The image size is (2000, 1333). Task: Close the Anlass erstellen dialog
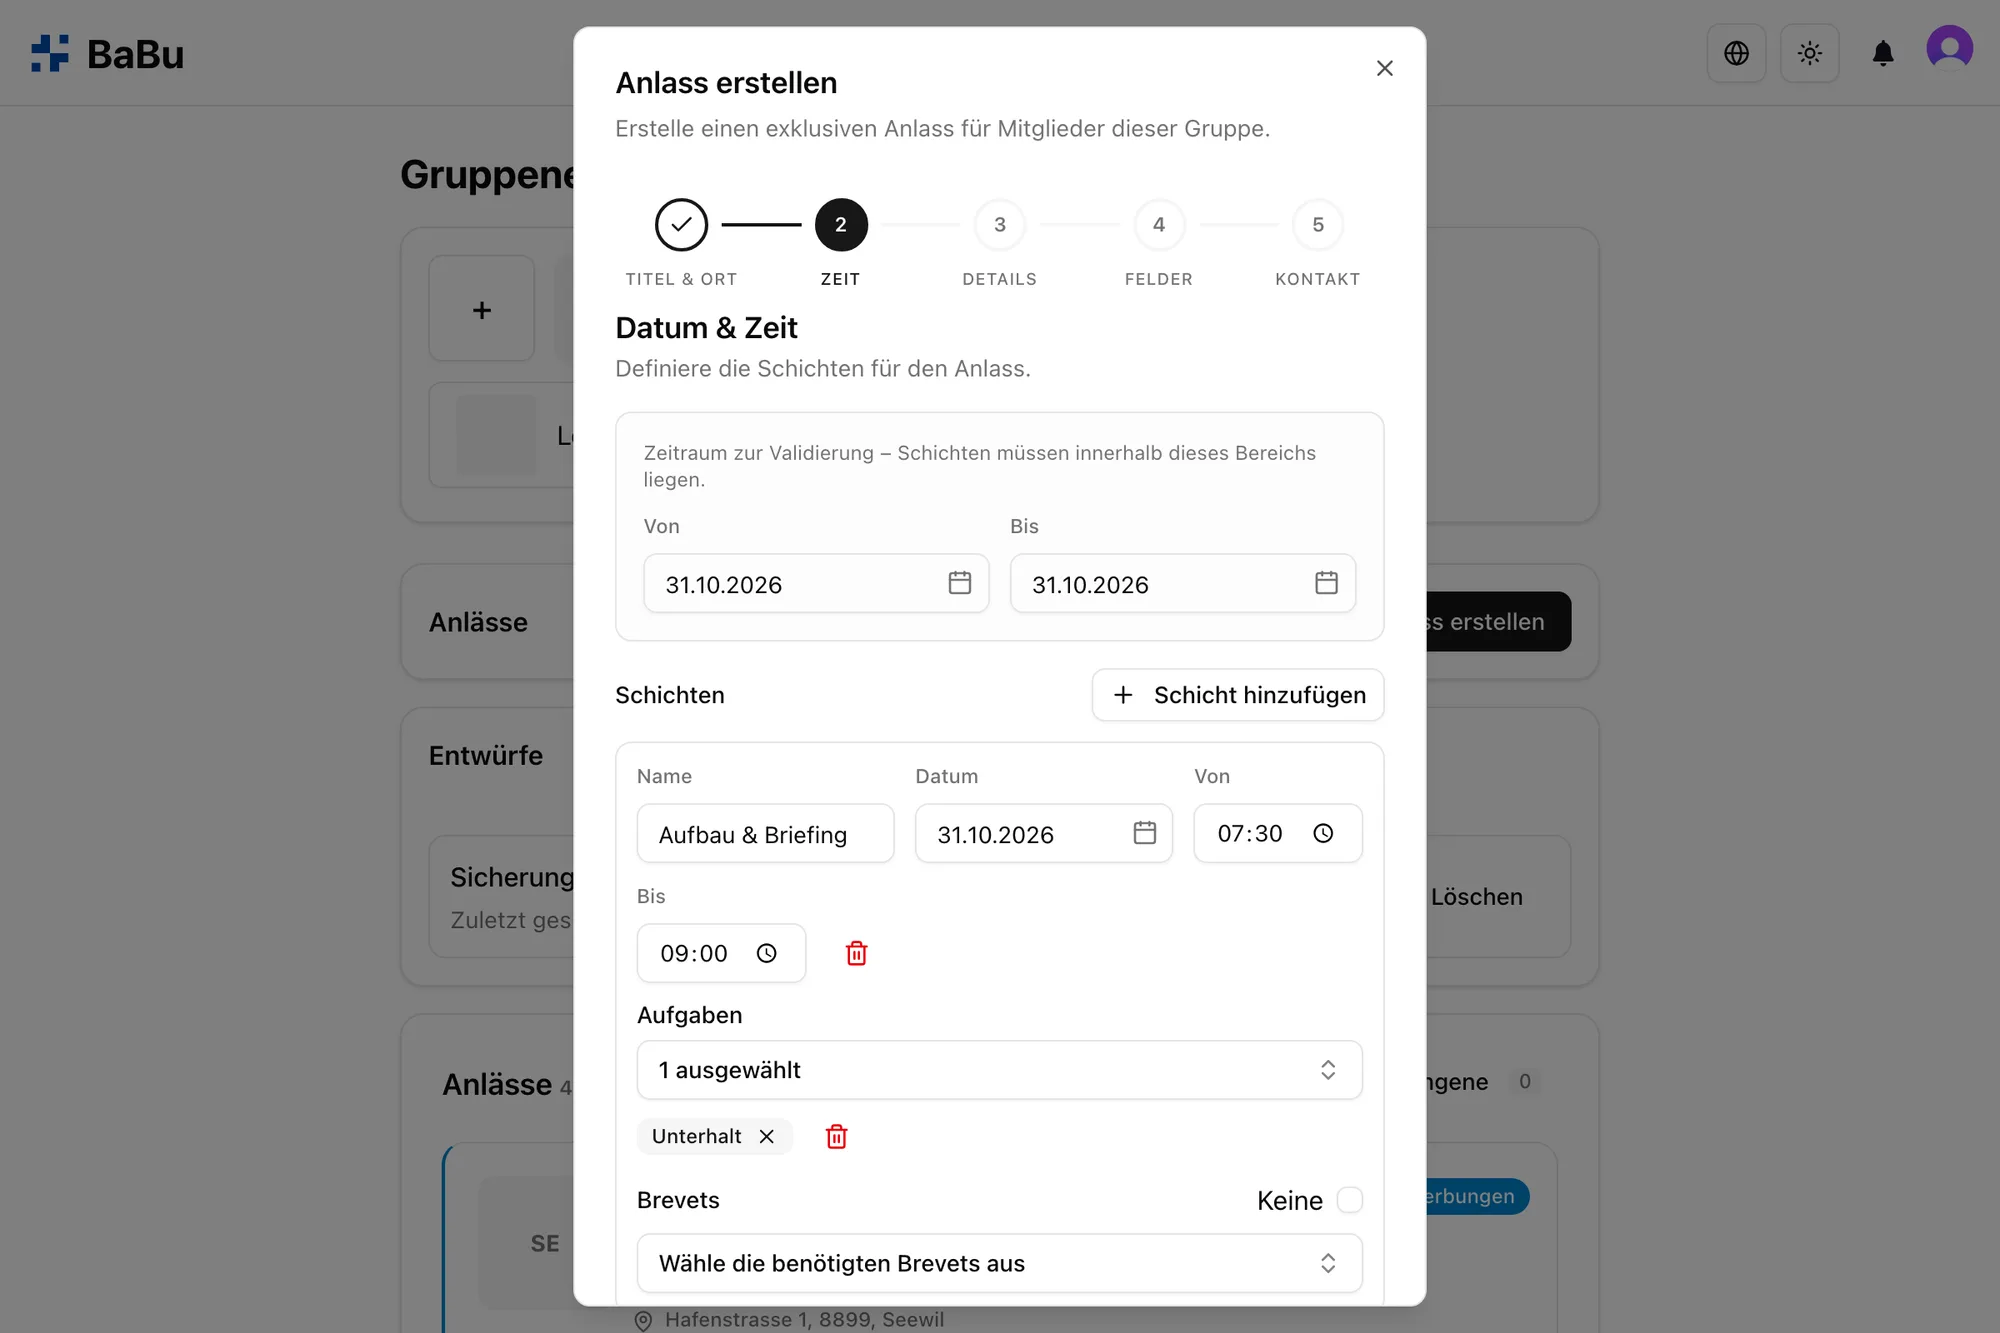click(x=1384, y=68)
